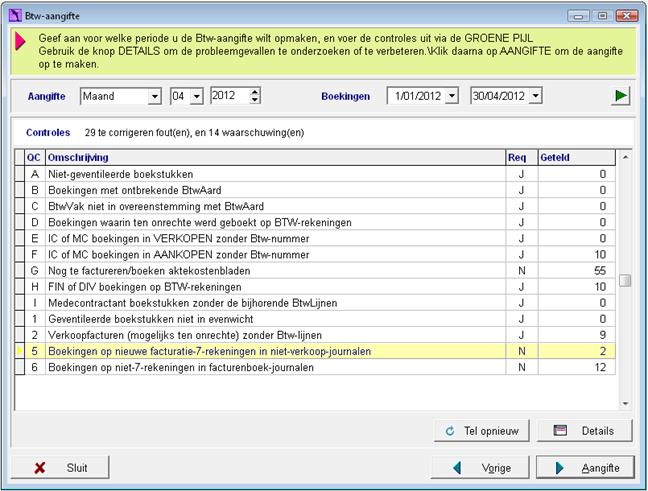The image size is (648, 491).
Task: Click the Req value N of row G
Action: click(x=522, y=271)
